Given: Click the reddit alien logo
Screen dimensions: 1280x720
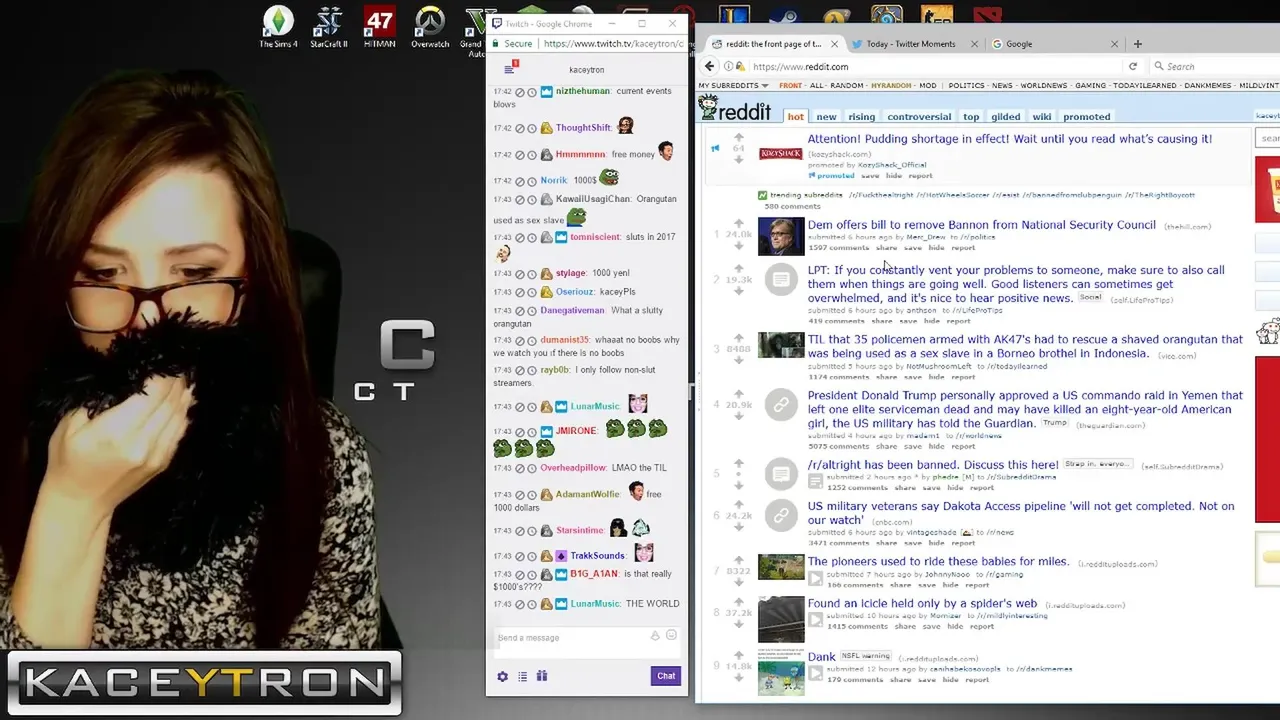Looking at the screenshot, I should point(736,109).
